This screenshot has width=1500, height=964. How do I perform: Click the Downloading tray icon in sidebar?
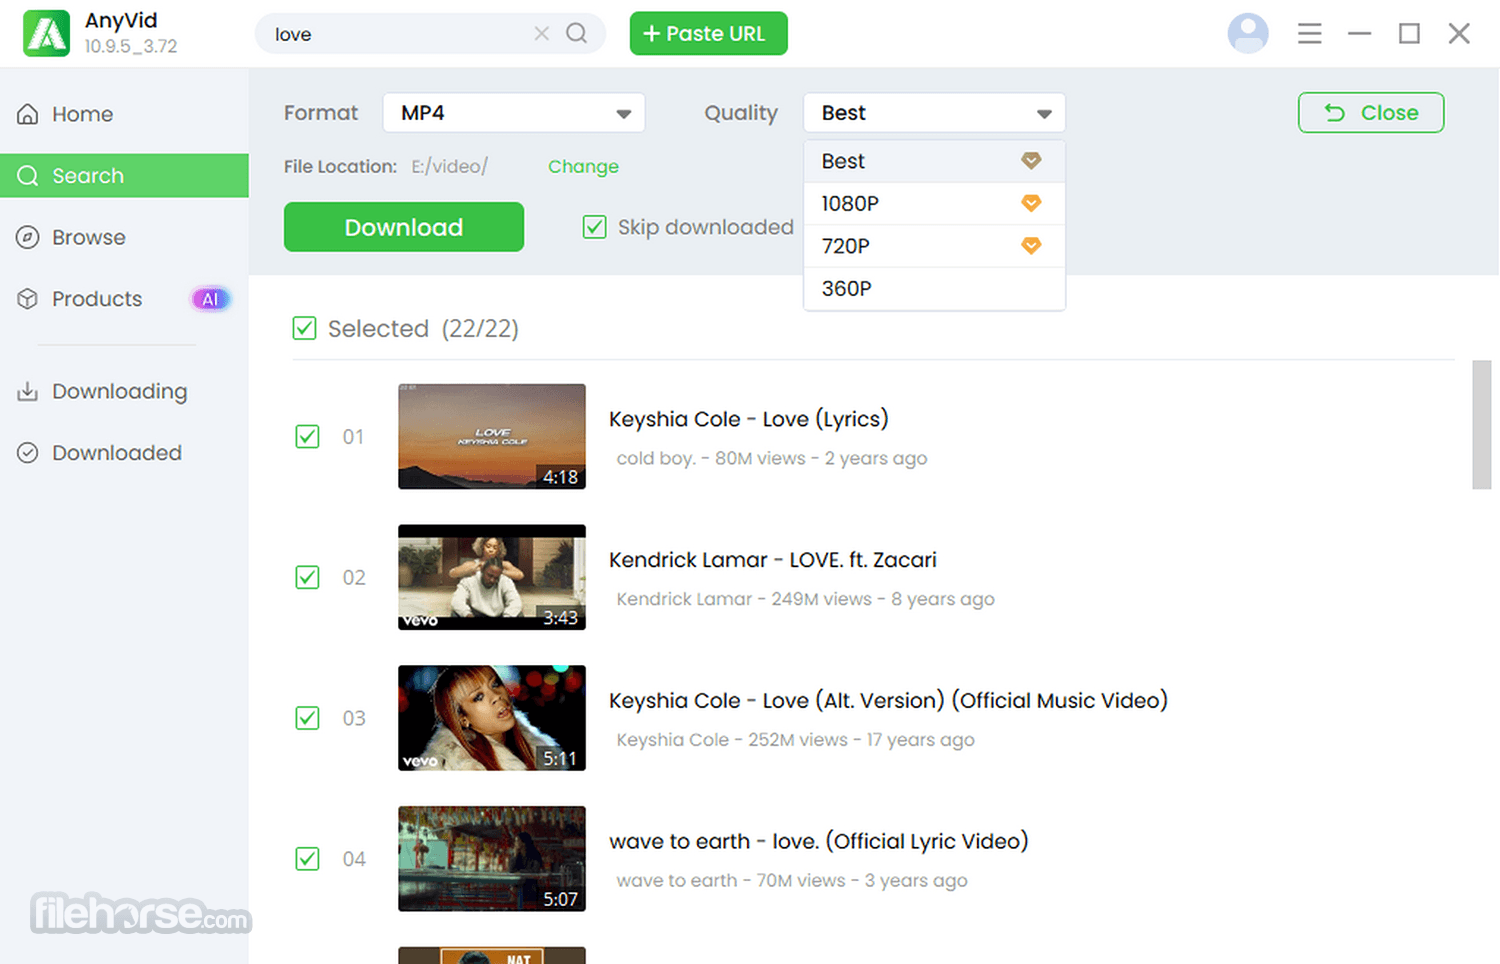(x=28, y=391)
